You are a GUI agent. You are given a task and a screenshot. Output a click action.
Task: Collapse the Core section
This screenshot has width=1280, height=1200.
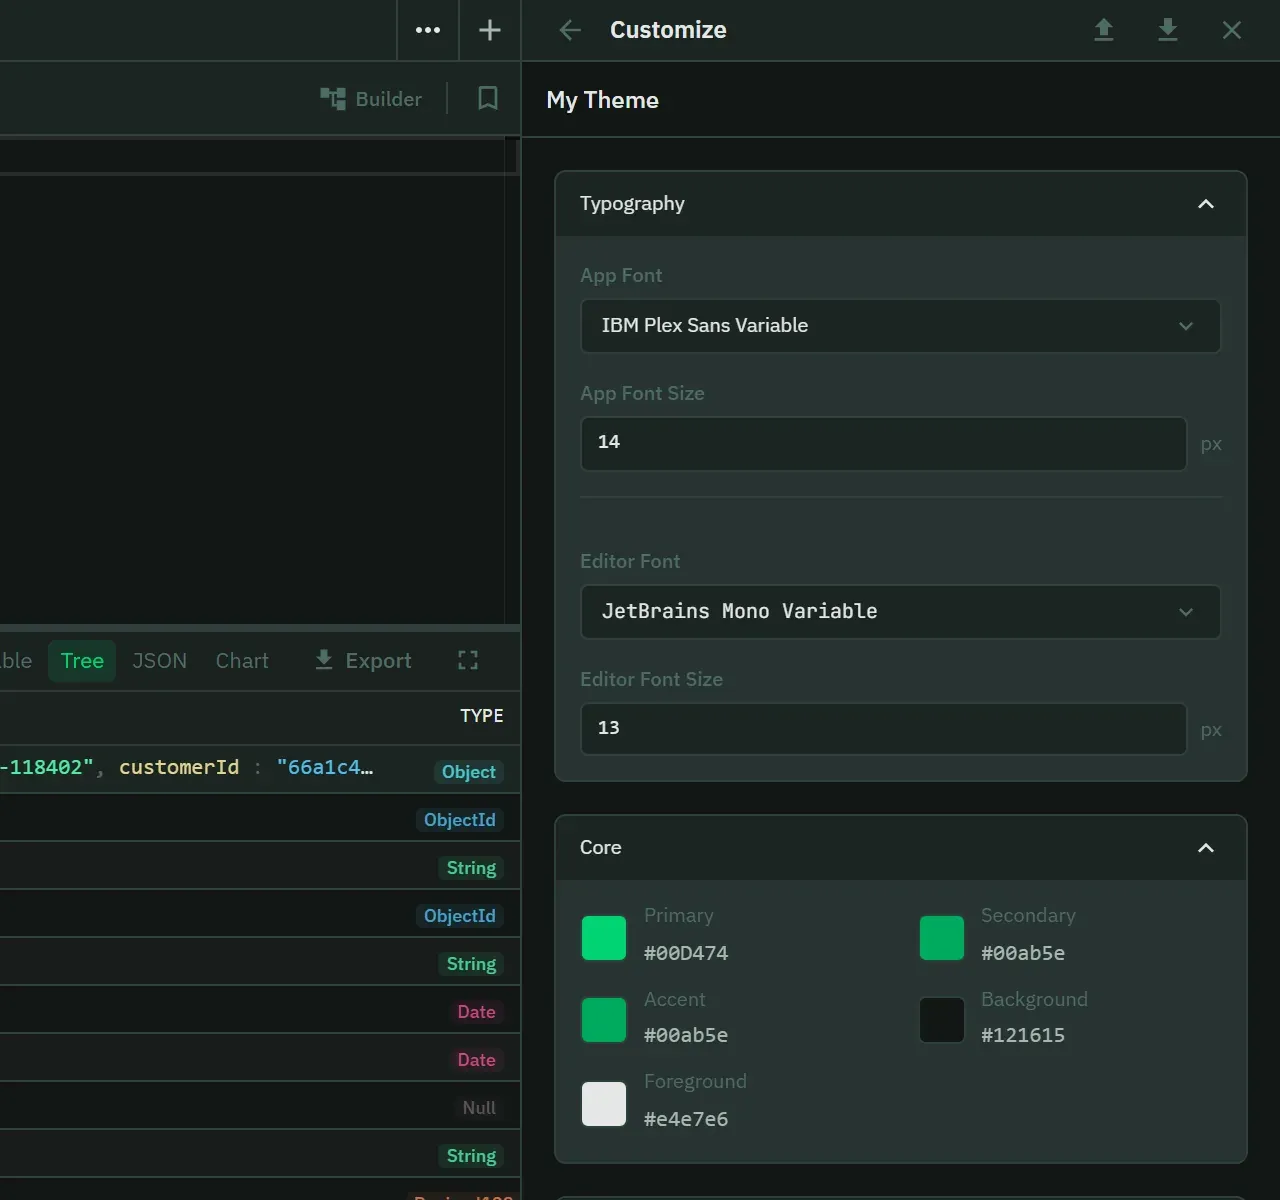[x=1206, y=848]
